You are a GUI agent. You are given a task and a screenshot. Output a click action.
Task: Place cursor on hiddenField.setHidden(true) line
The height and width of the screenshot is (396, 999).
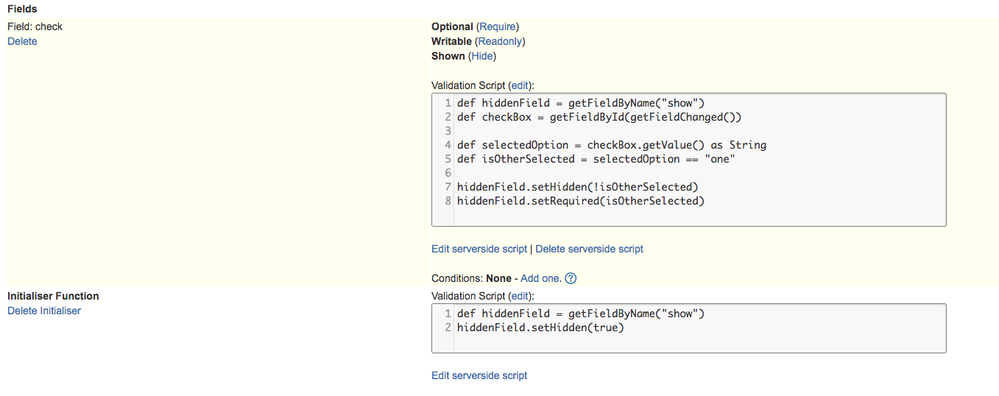pos(540,328)
